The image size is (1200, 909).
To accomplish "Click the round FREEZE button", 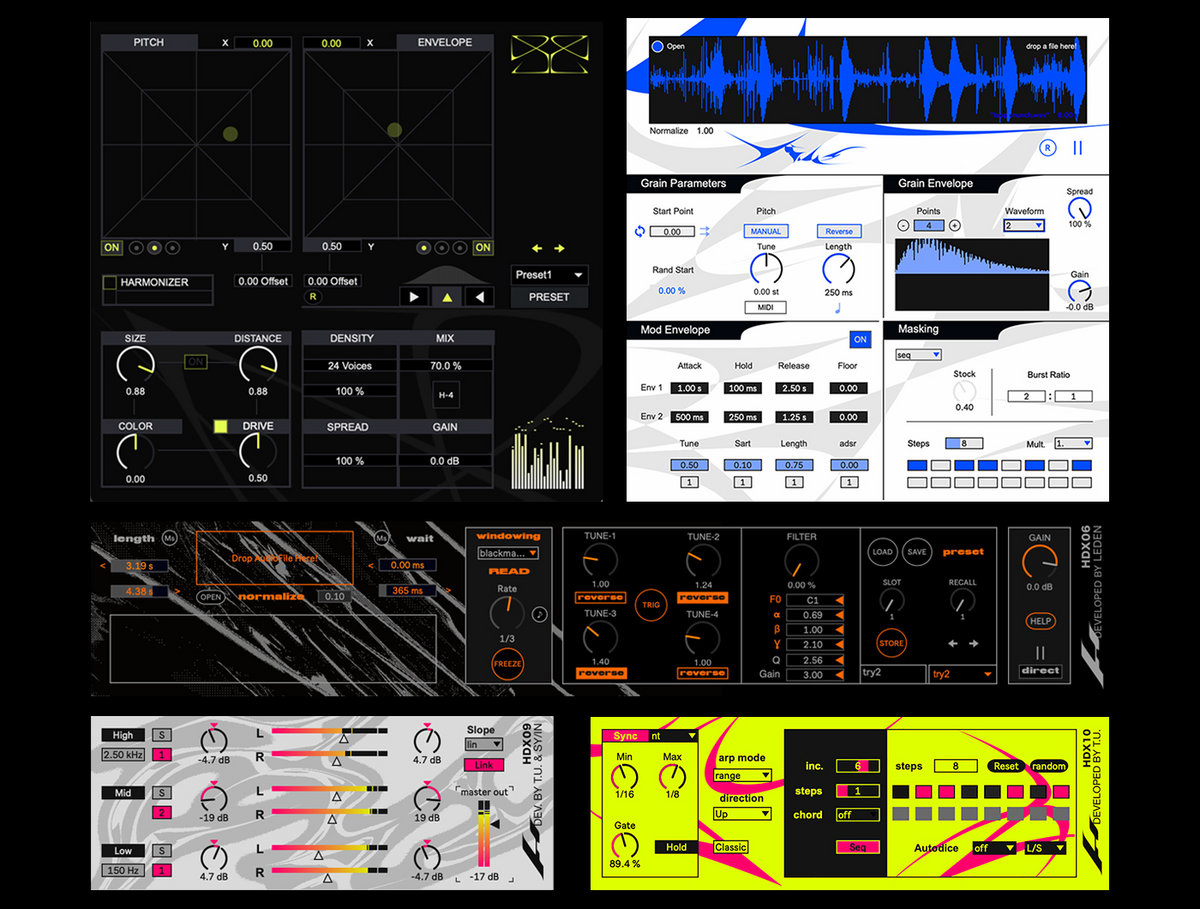I will 507,664.
